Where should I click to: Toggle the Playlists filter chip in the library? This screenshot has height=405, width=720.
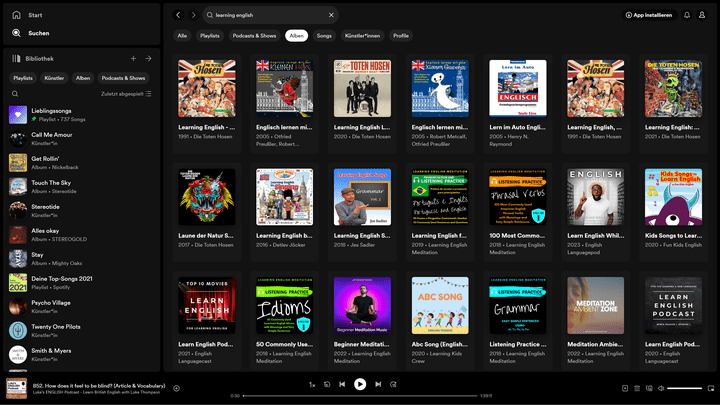point(23,77)
